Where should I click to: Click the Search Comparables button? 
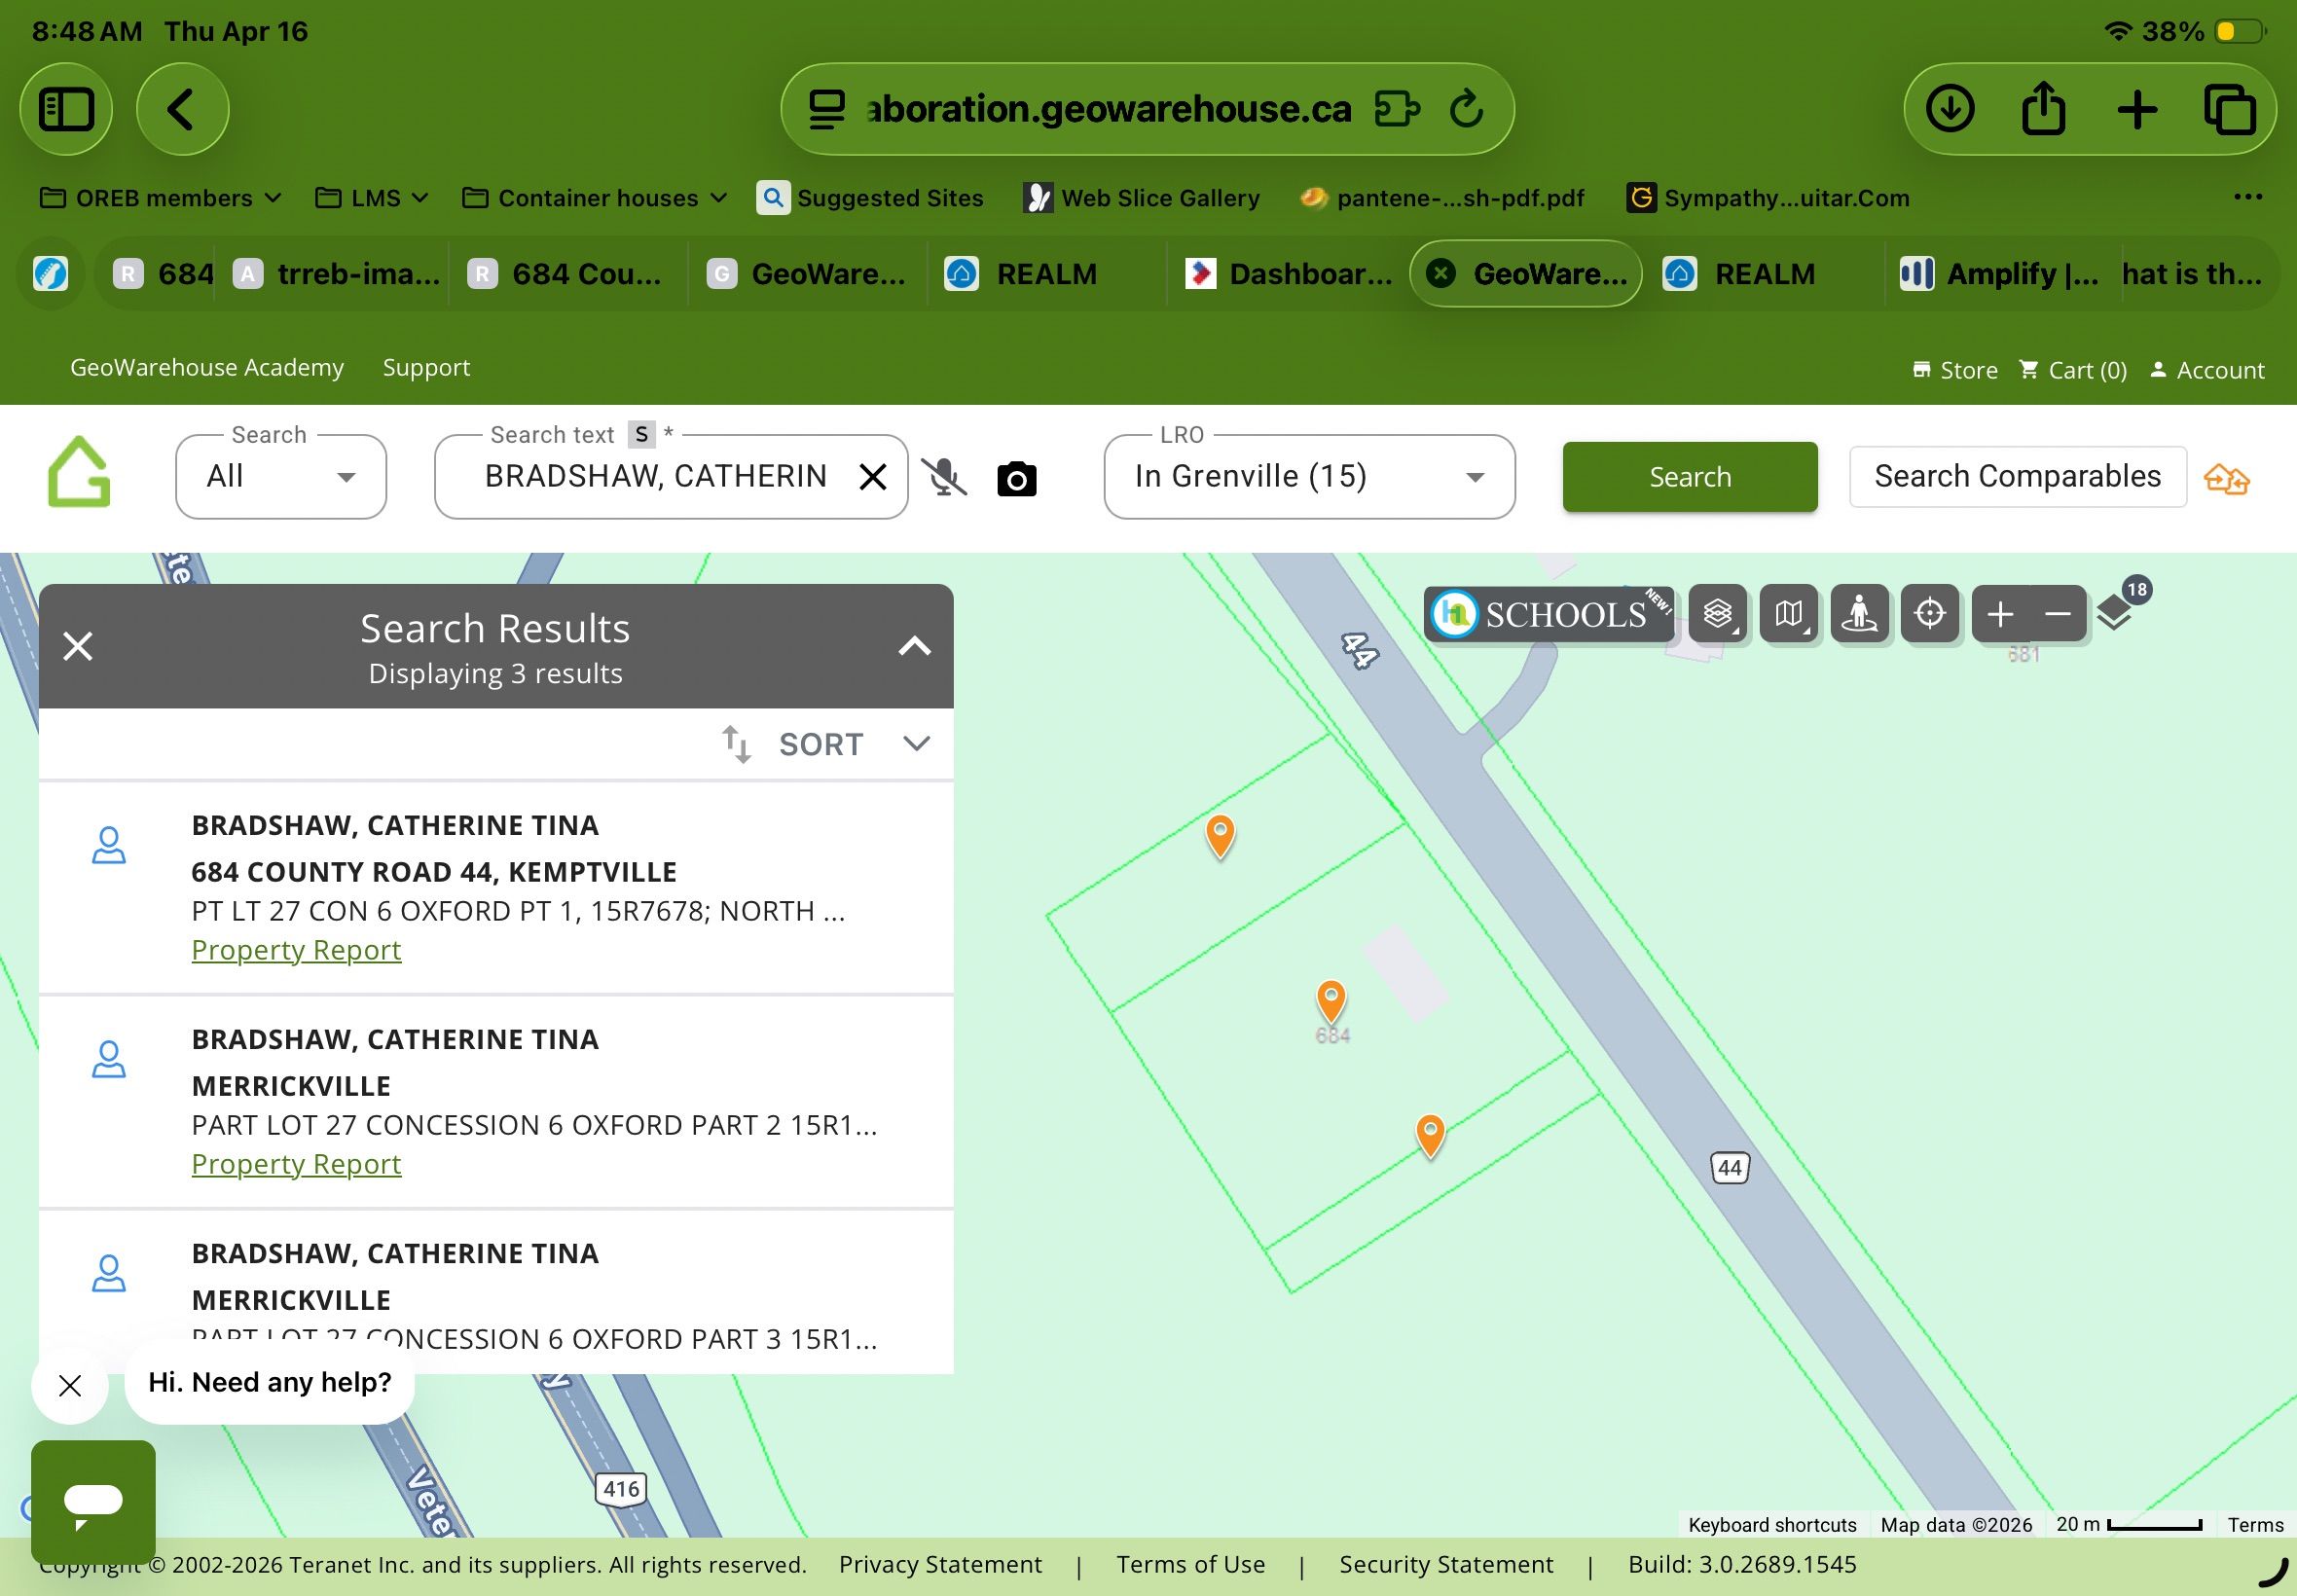pyautogui.click(x=2017, y=477)
